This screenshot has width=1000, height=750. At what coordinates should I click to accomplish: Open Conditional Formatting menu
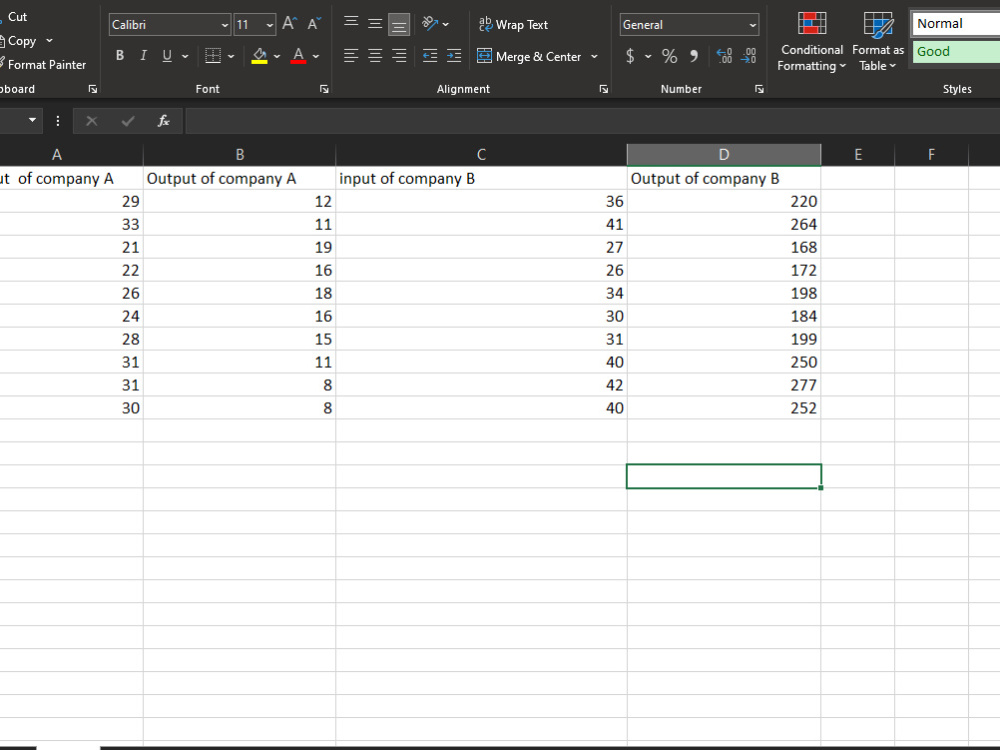812,41
